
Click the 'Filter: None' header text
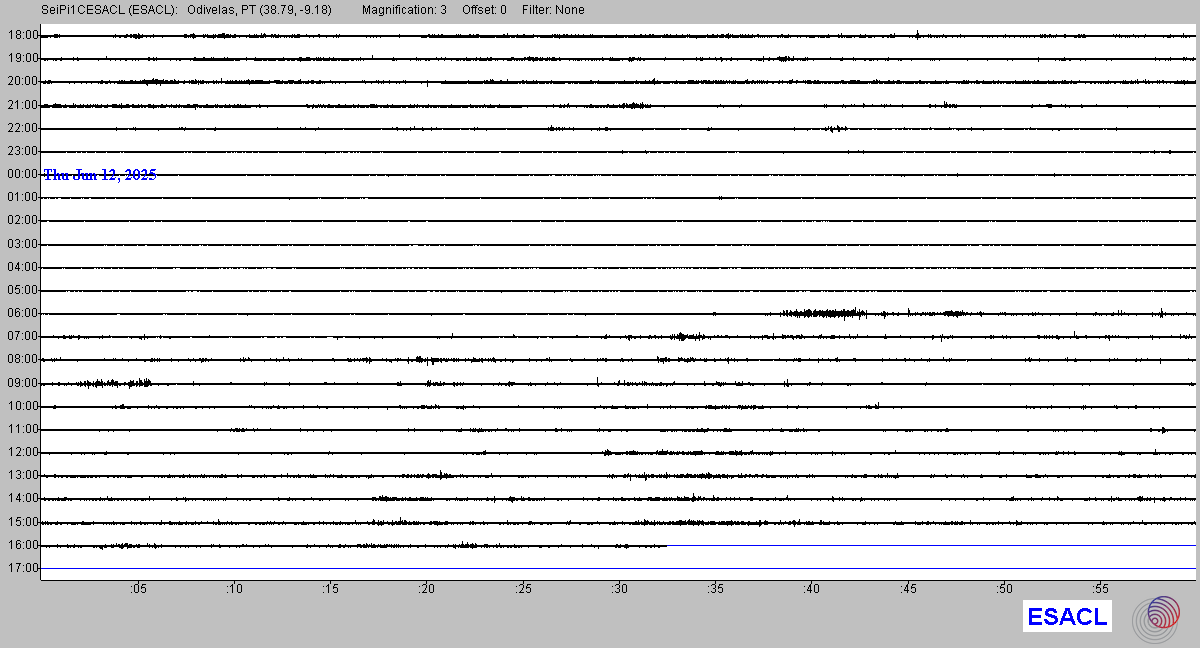(x=554, y=10)
